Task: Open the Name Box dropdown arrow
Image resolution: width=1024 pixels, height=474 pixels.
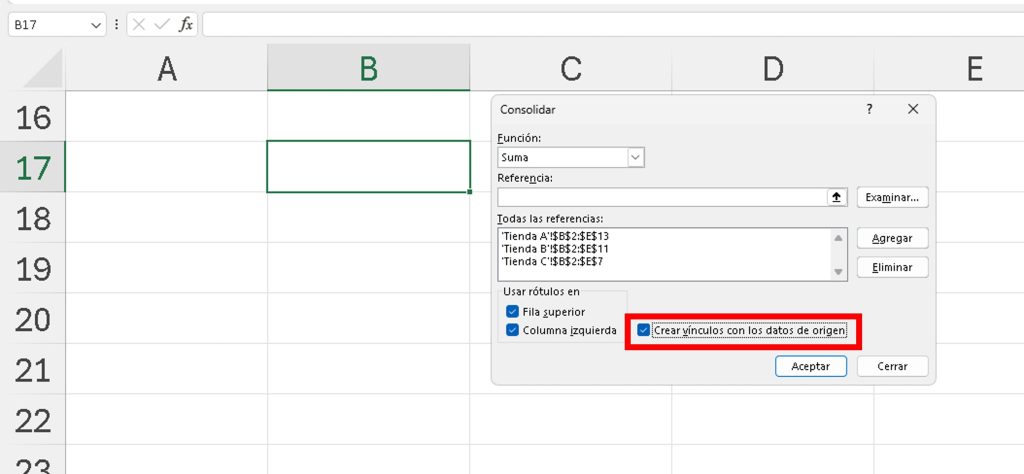Action: pos(96,24)
